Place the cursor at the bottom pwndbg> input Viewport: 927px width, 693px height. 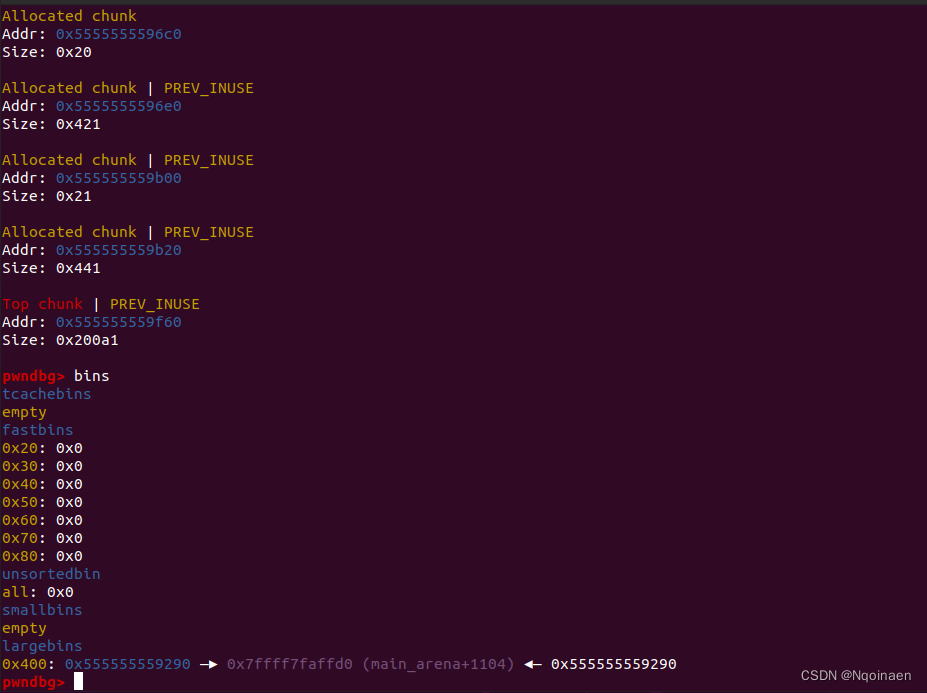(78, 682)
